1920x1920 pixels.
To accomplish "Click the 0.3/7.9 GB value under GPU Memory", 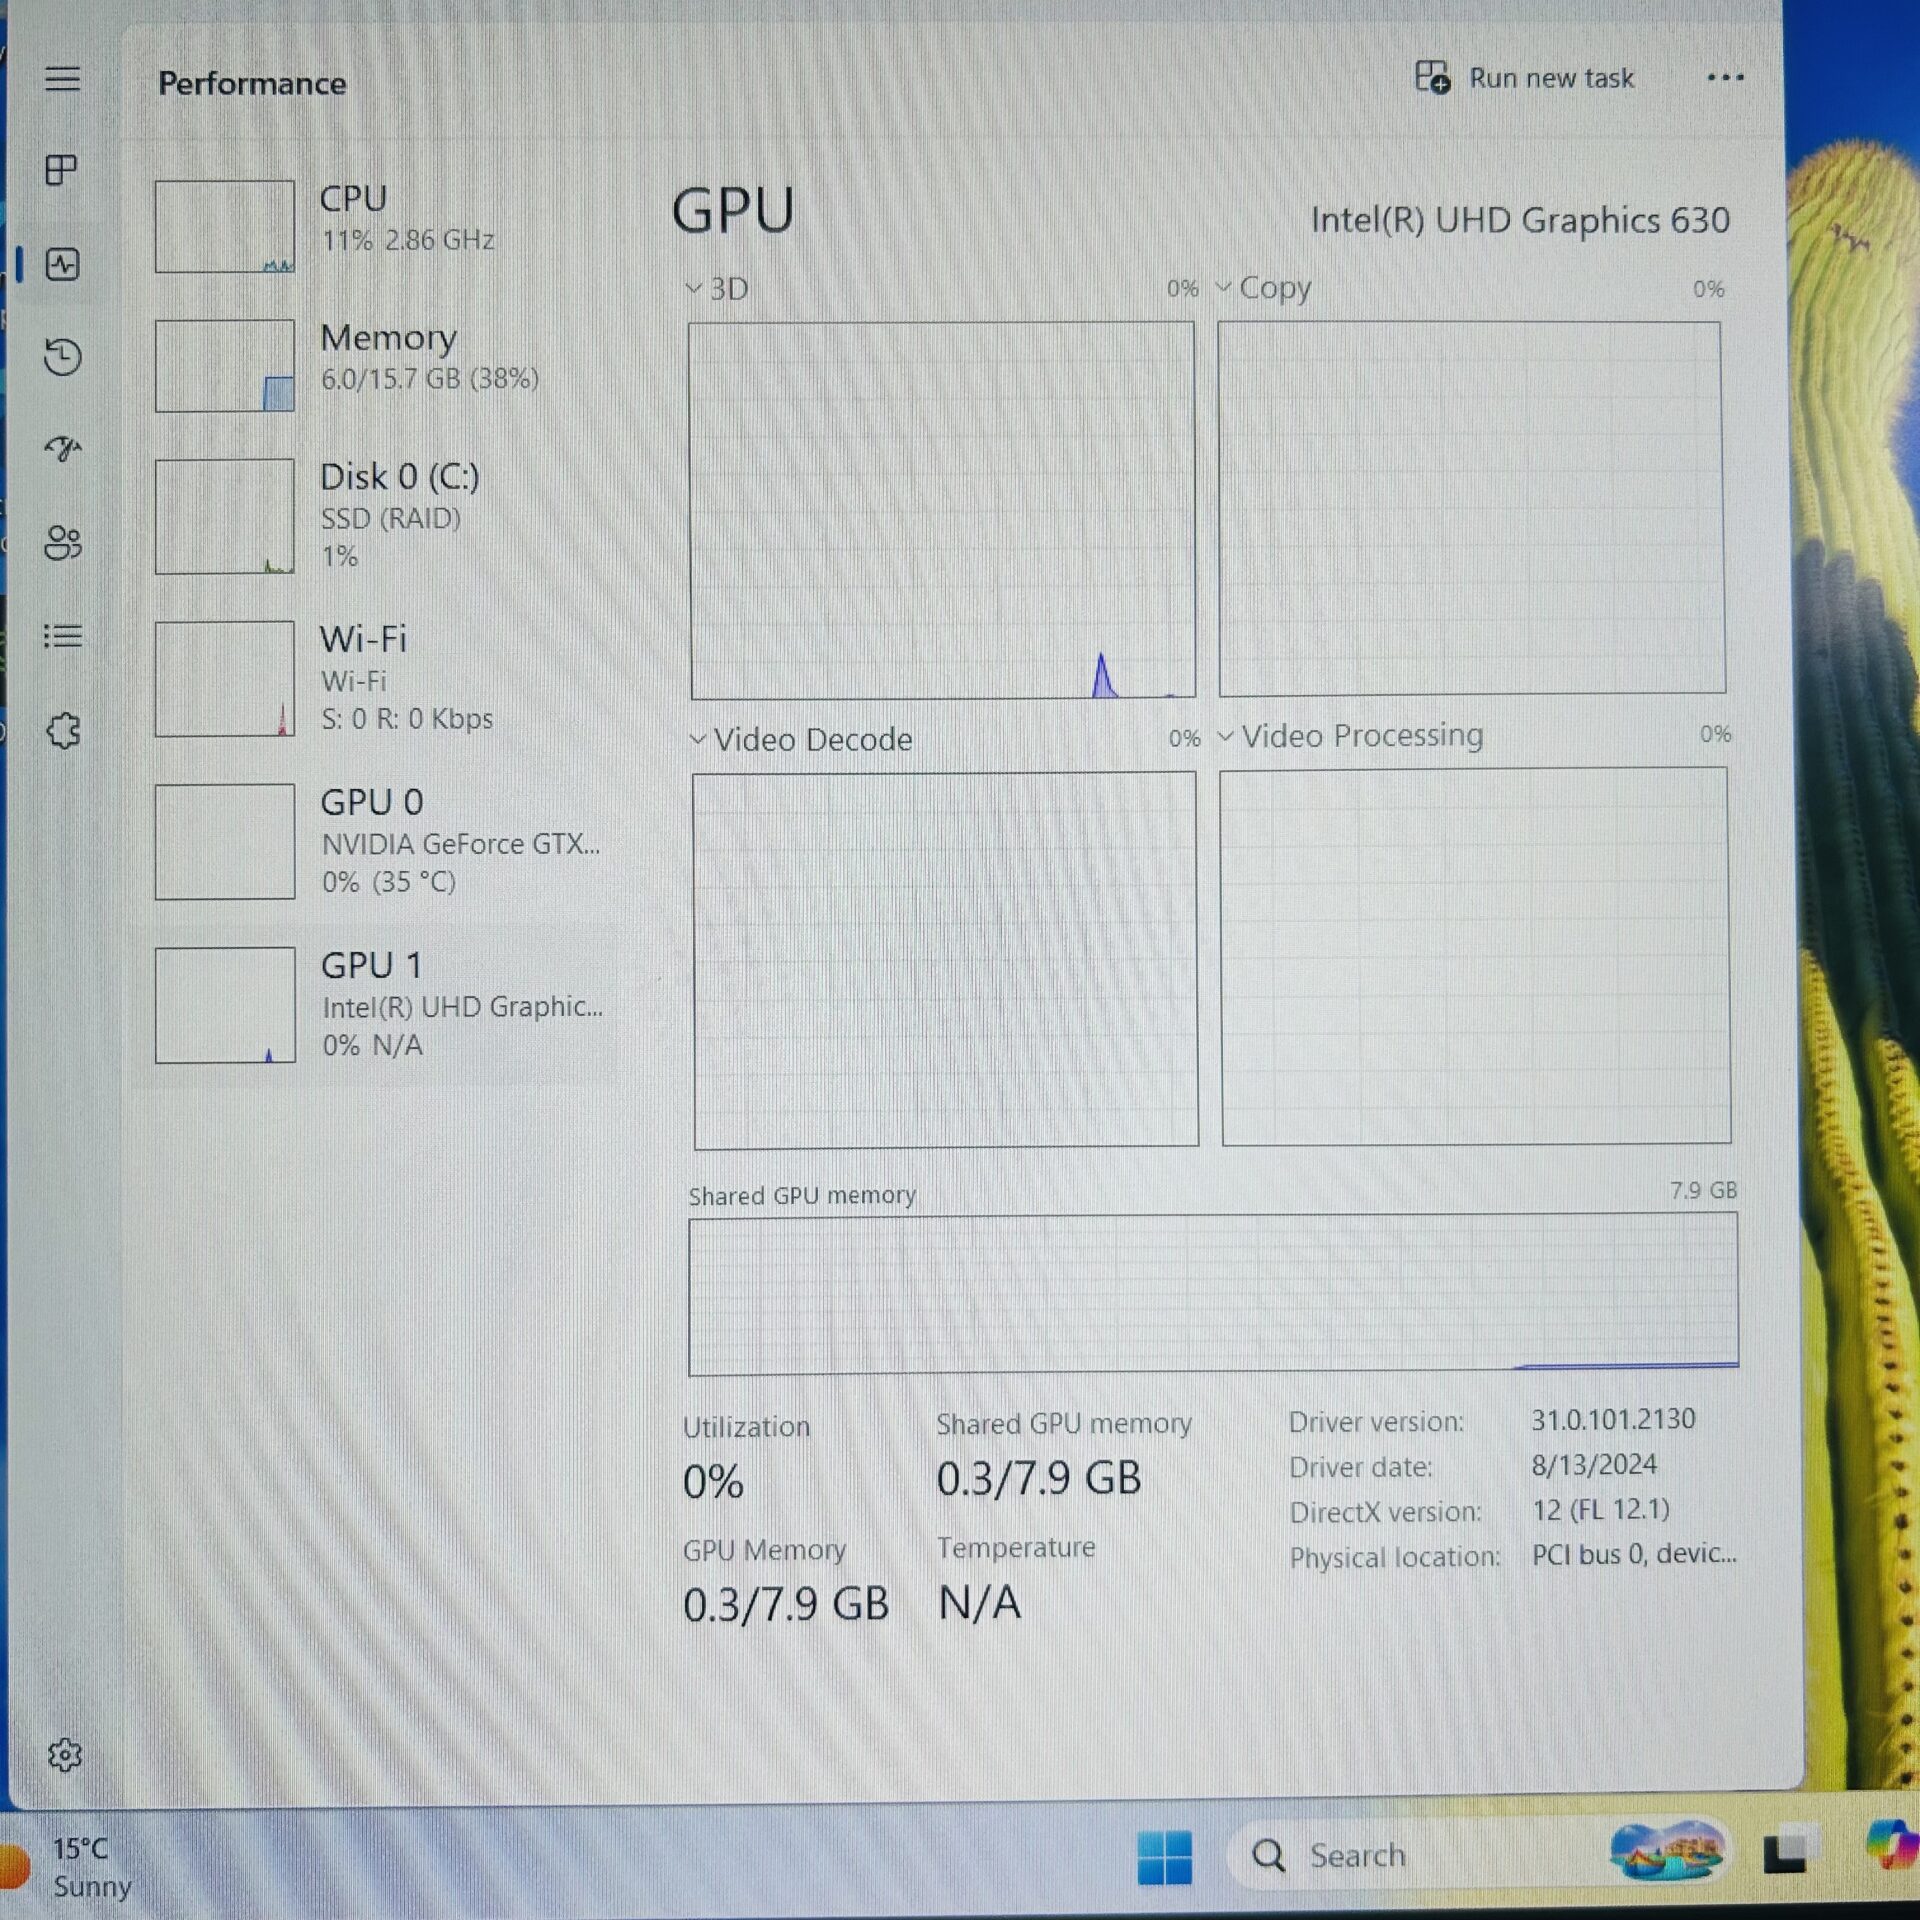I will coord(786,1604).
